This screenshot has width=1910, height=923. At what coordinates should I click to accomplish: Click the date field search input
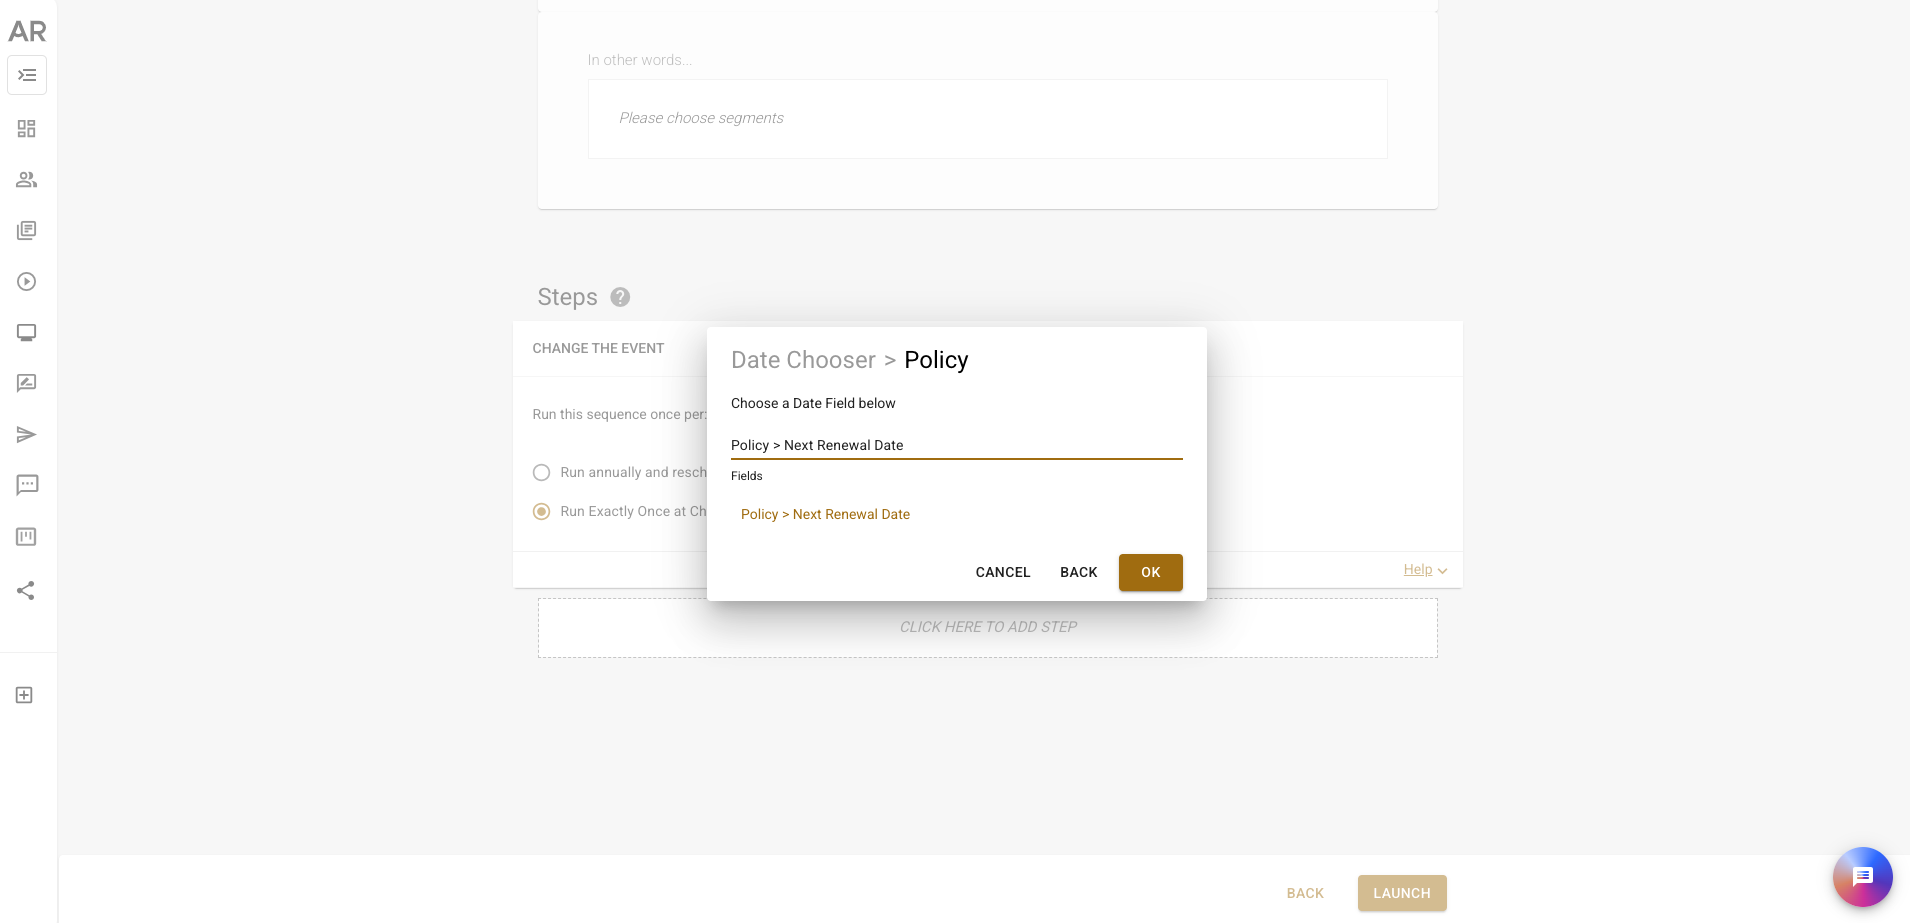tap(957, 445)
